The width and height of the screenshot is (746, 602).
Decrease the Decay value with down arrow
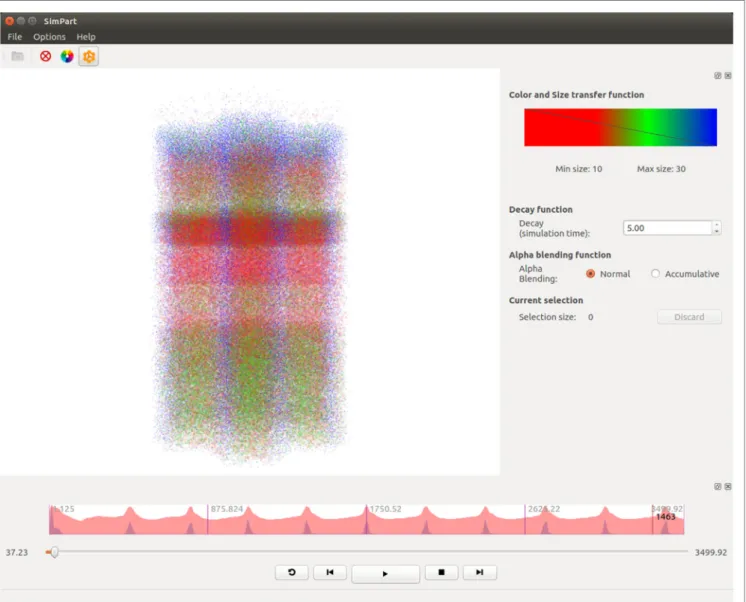(x=717, y=231)
